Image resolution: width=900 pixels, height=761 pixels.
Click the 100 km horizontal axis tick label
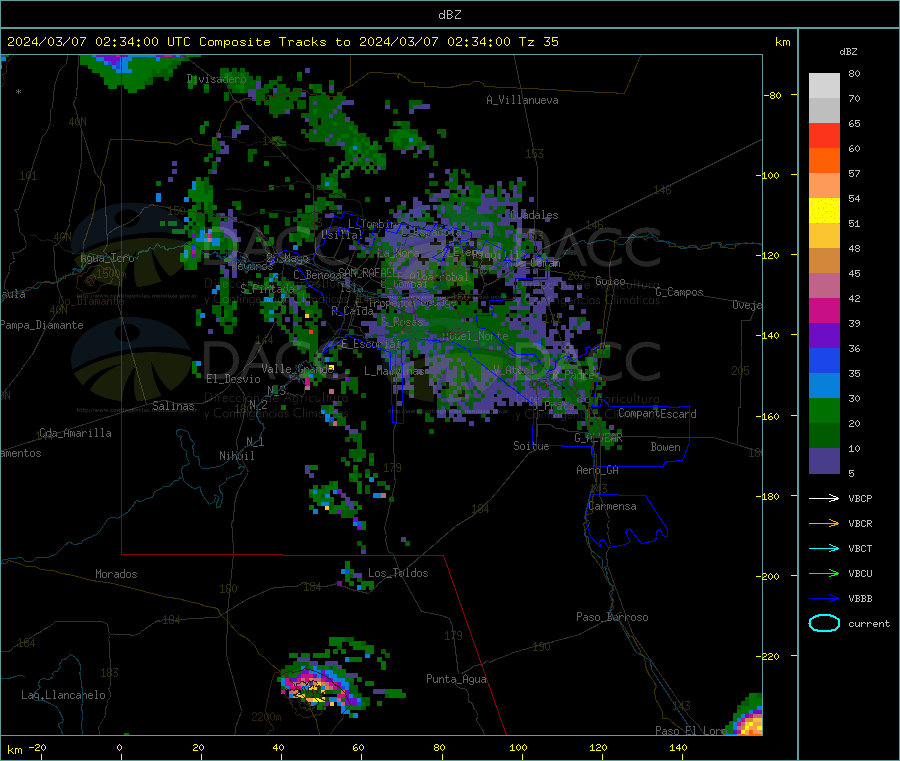pyautogui.click(x=518, y=747)
